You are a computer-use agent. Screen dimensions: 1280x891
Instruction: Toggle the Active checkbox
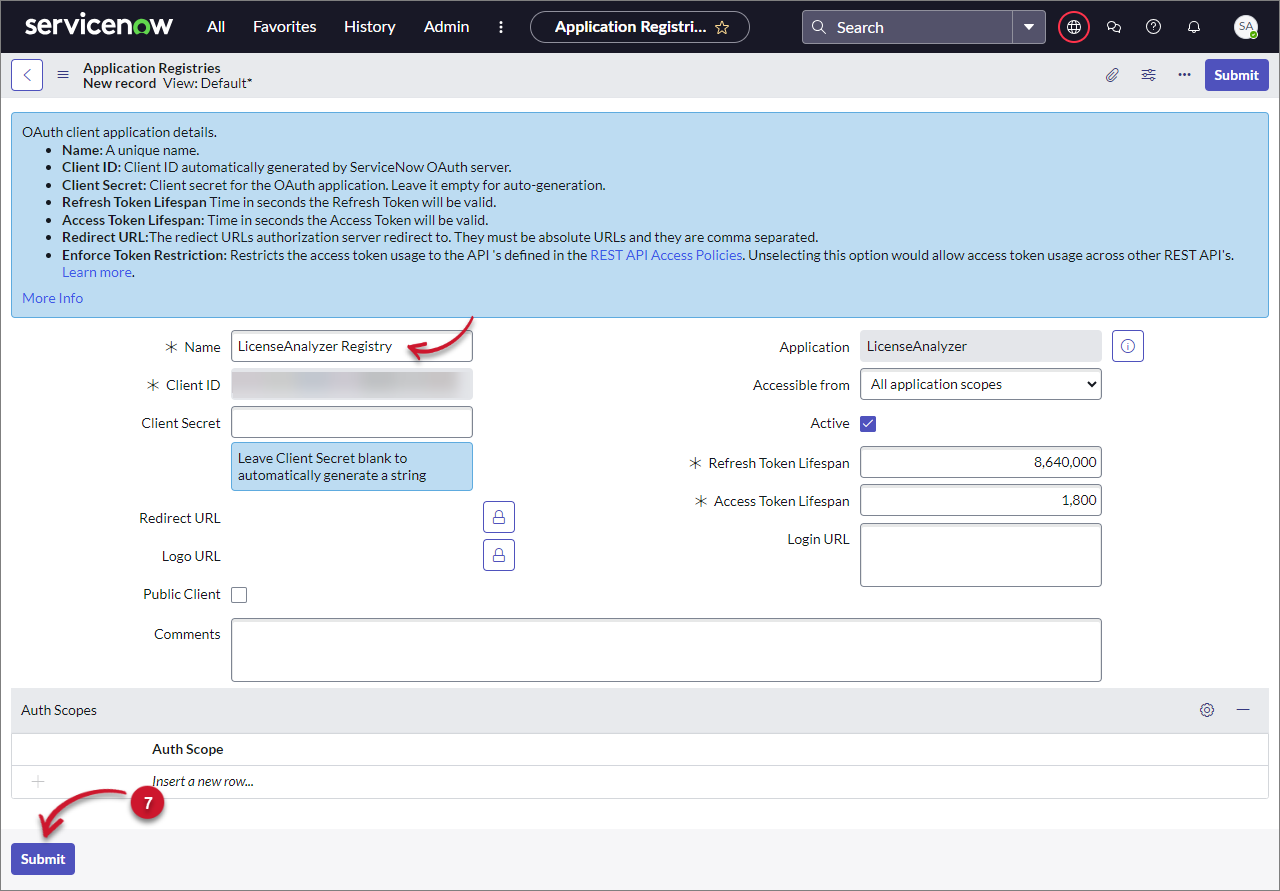point(868,423)
